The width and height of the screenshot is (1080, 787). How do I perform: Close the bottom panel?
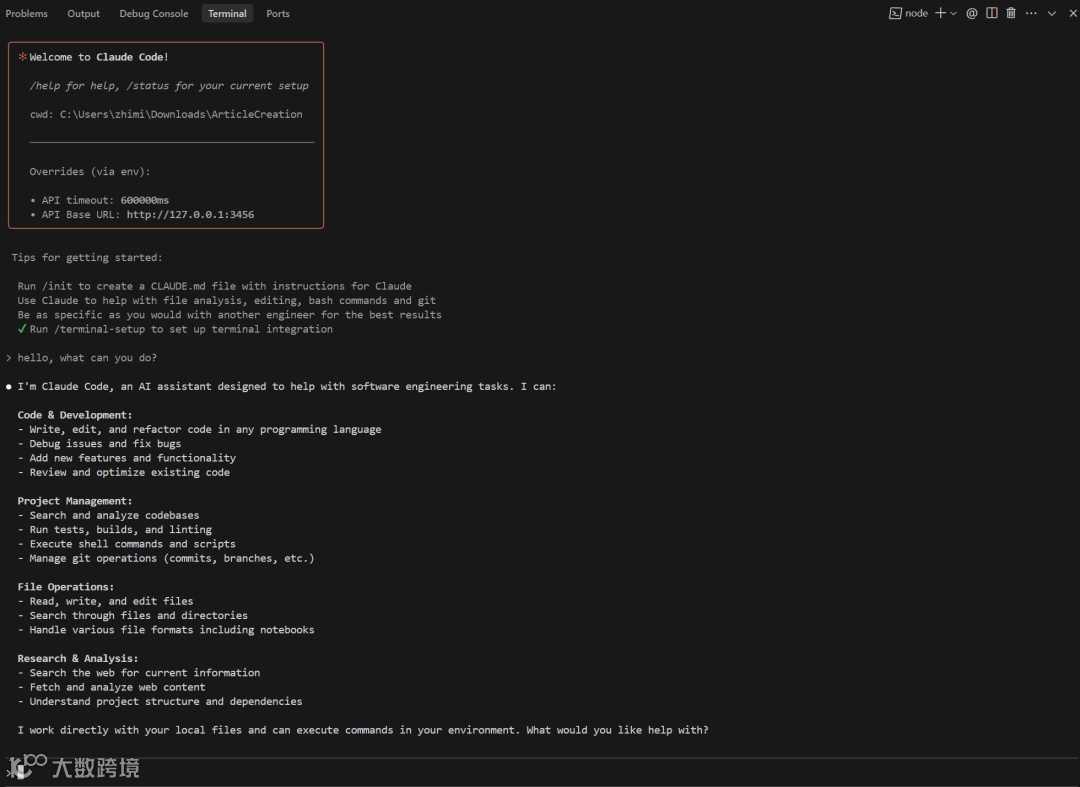(1072, 13)
